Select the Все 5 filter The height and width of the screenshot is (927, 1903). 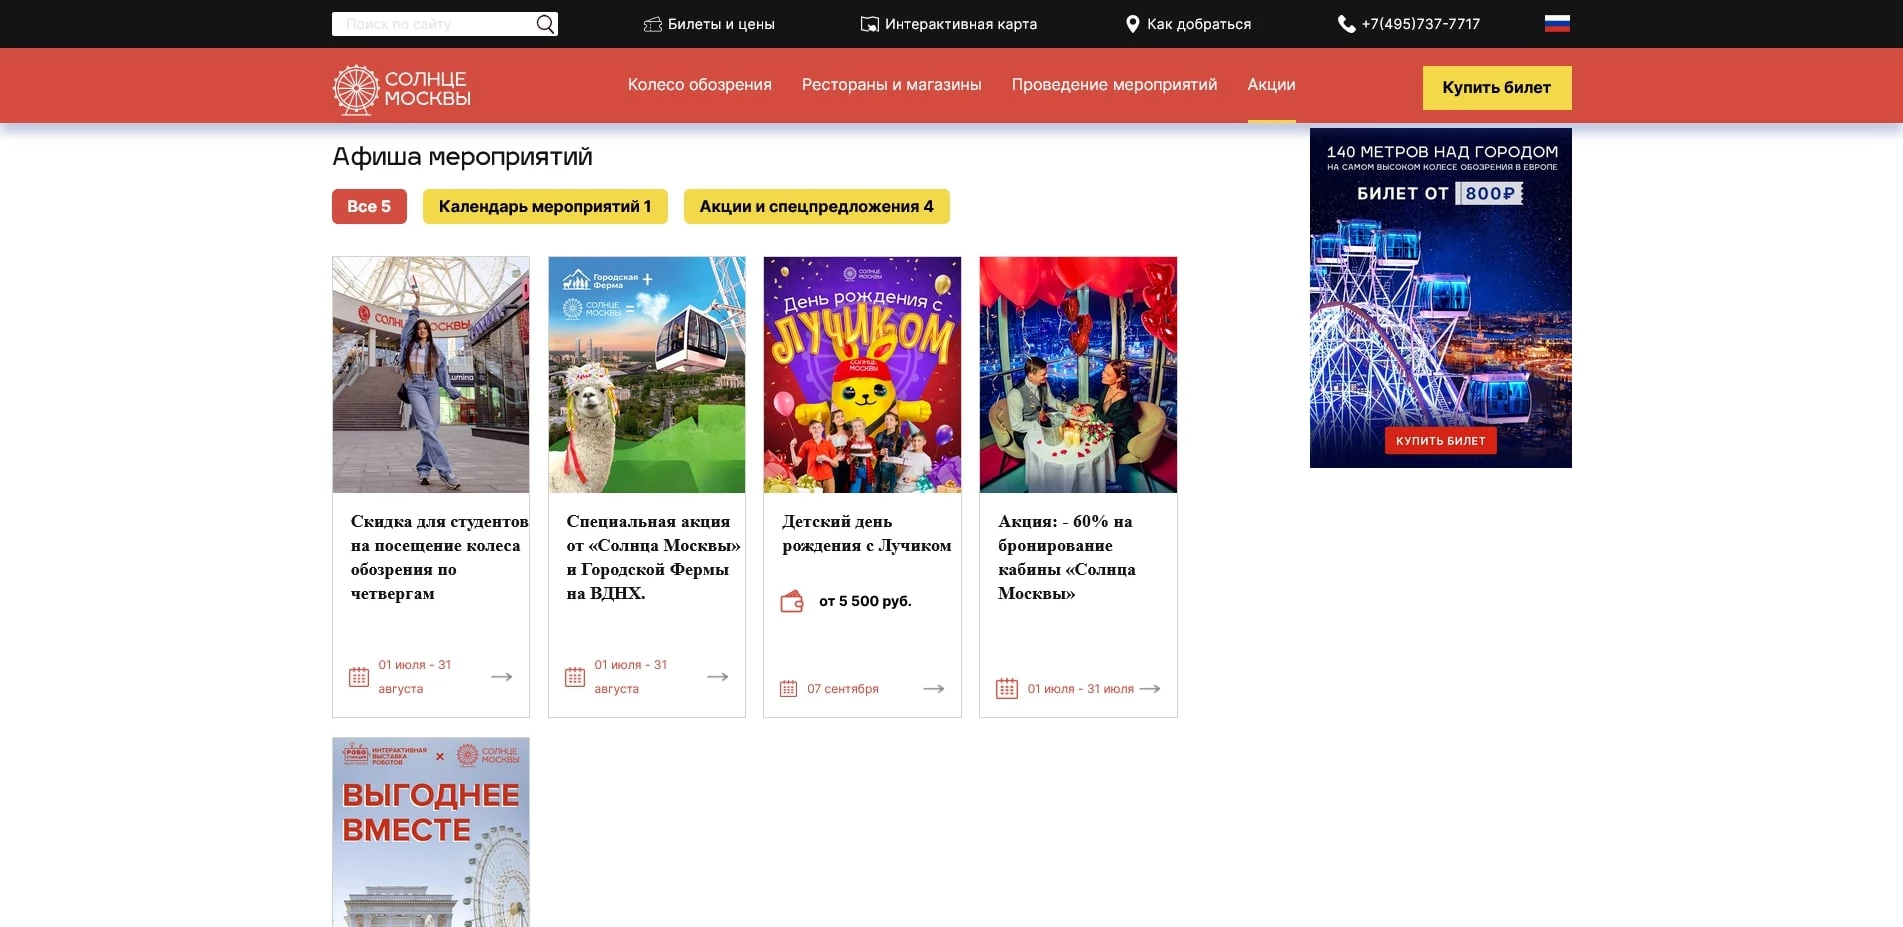point(369,207)
